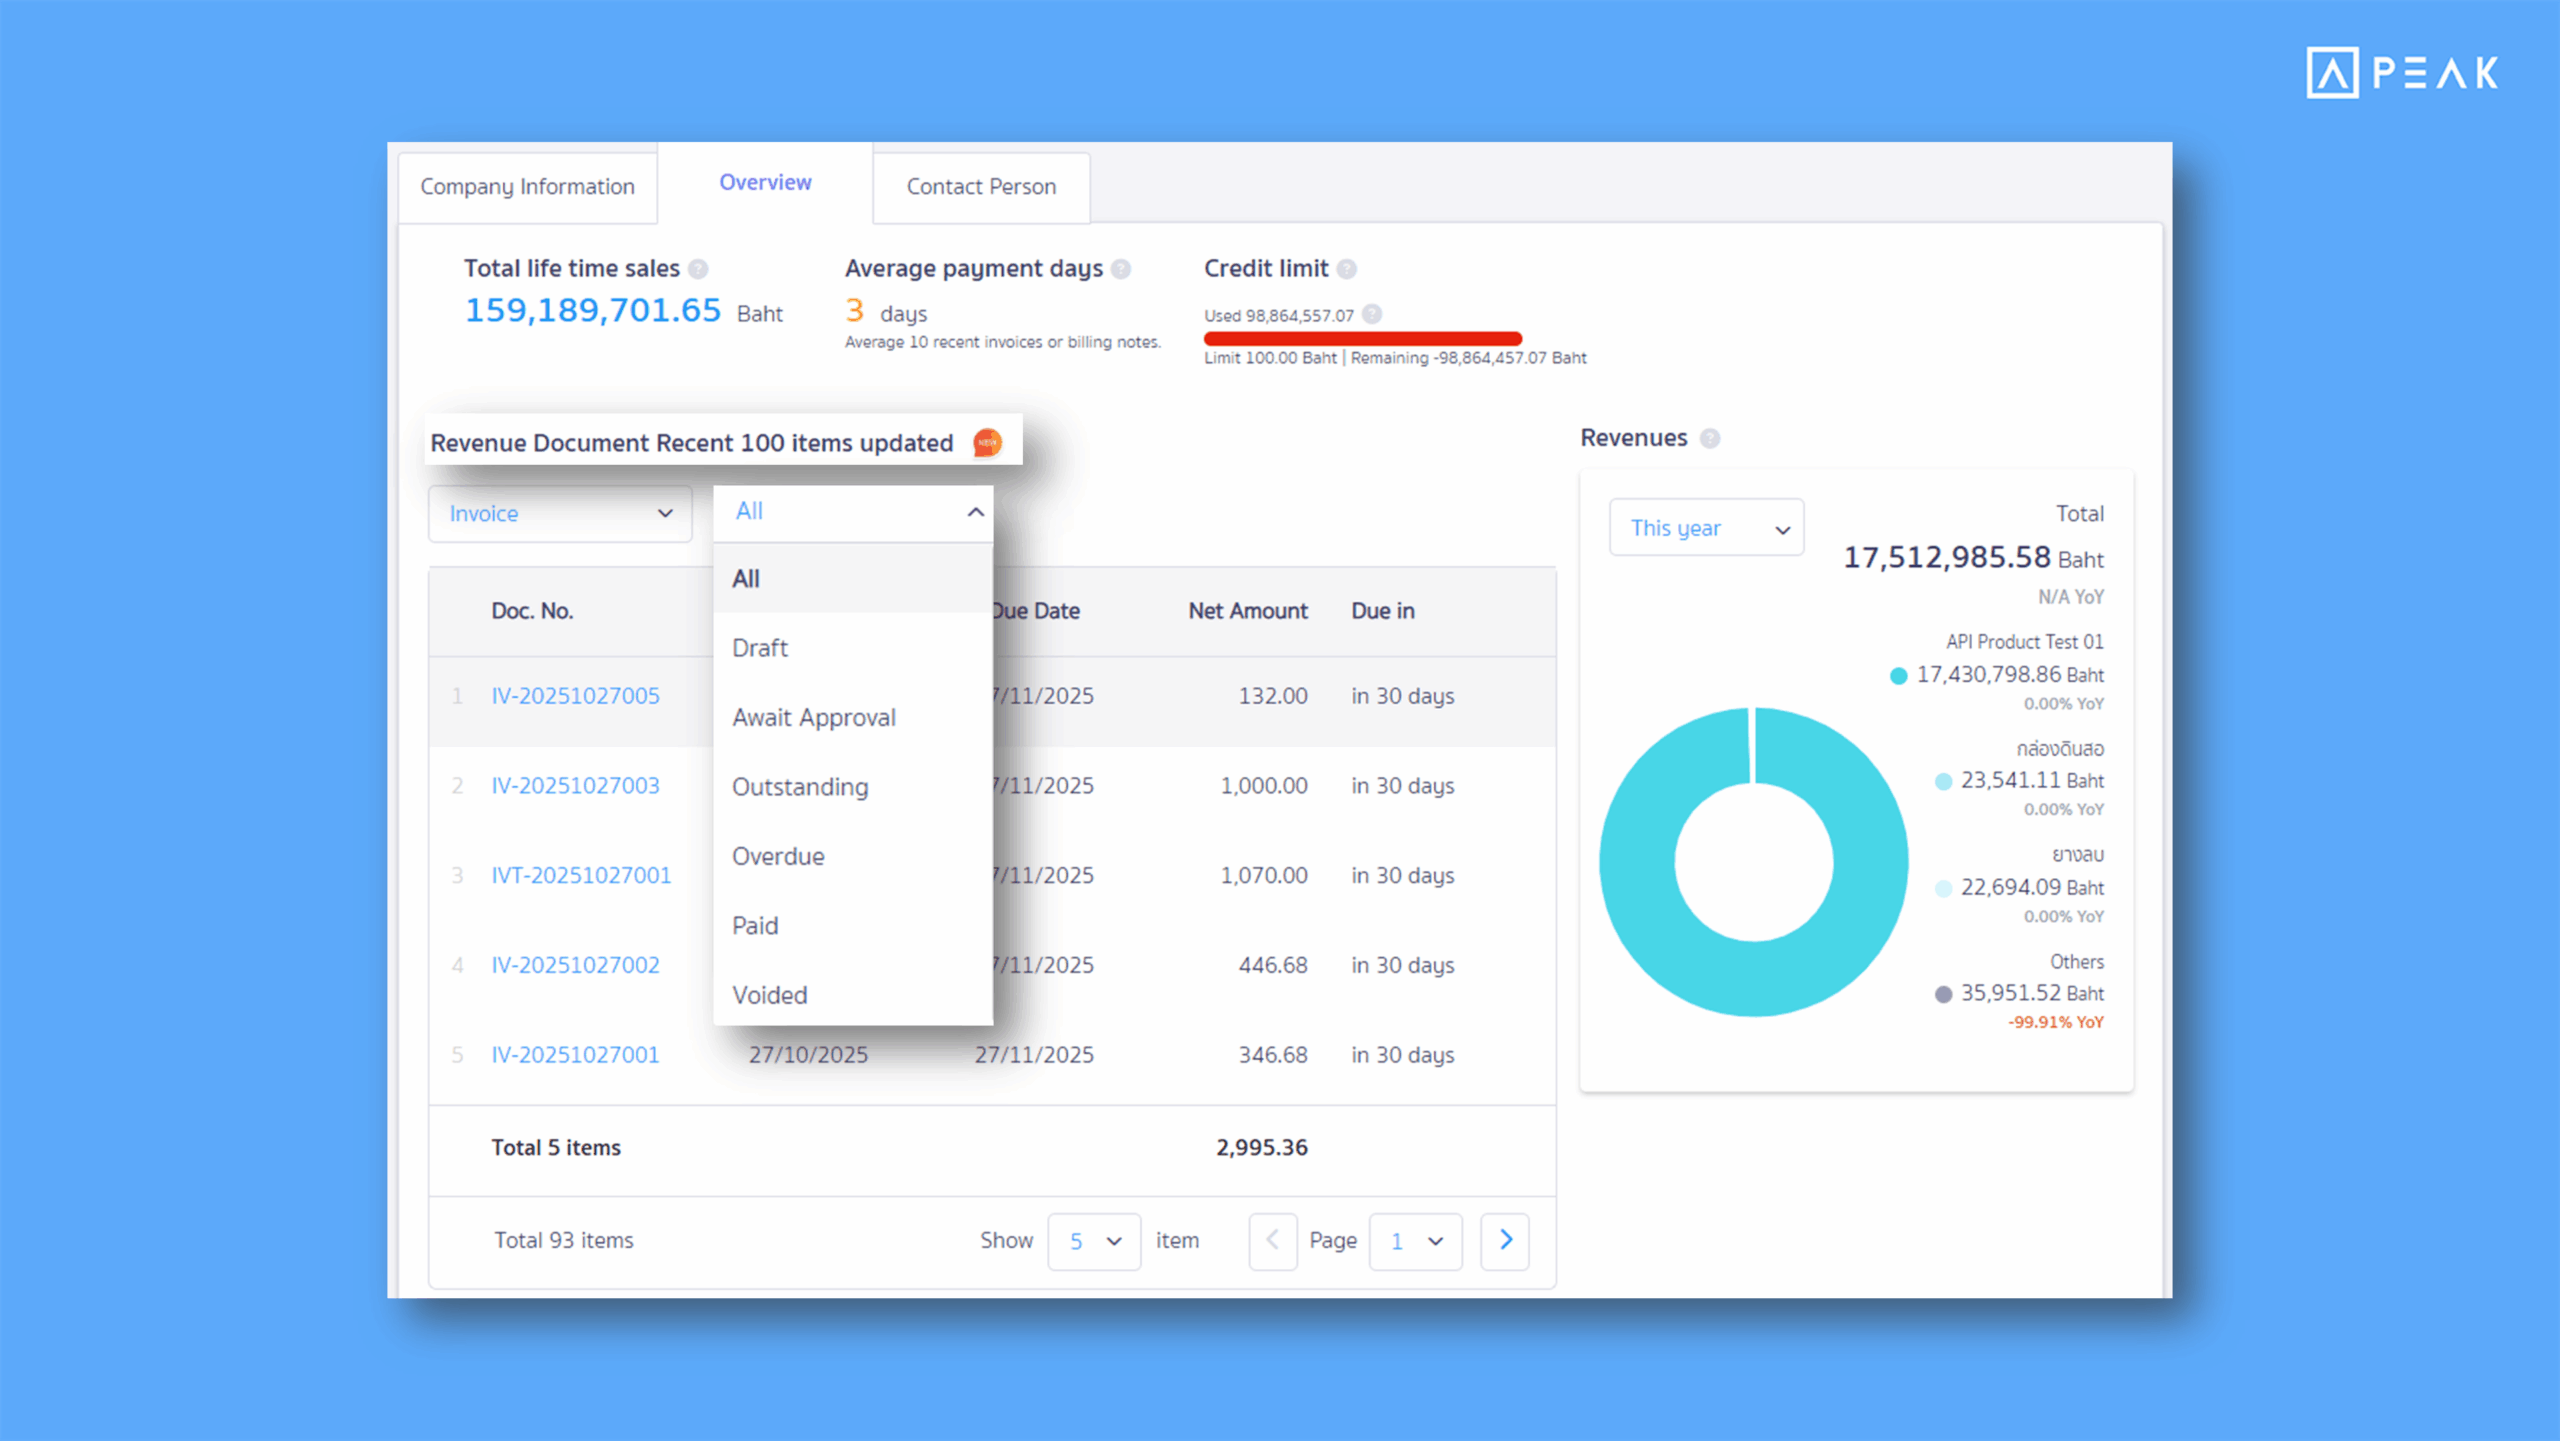Click the red credit limit usage bar

pos(1362,338)
